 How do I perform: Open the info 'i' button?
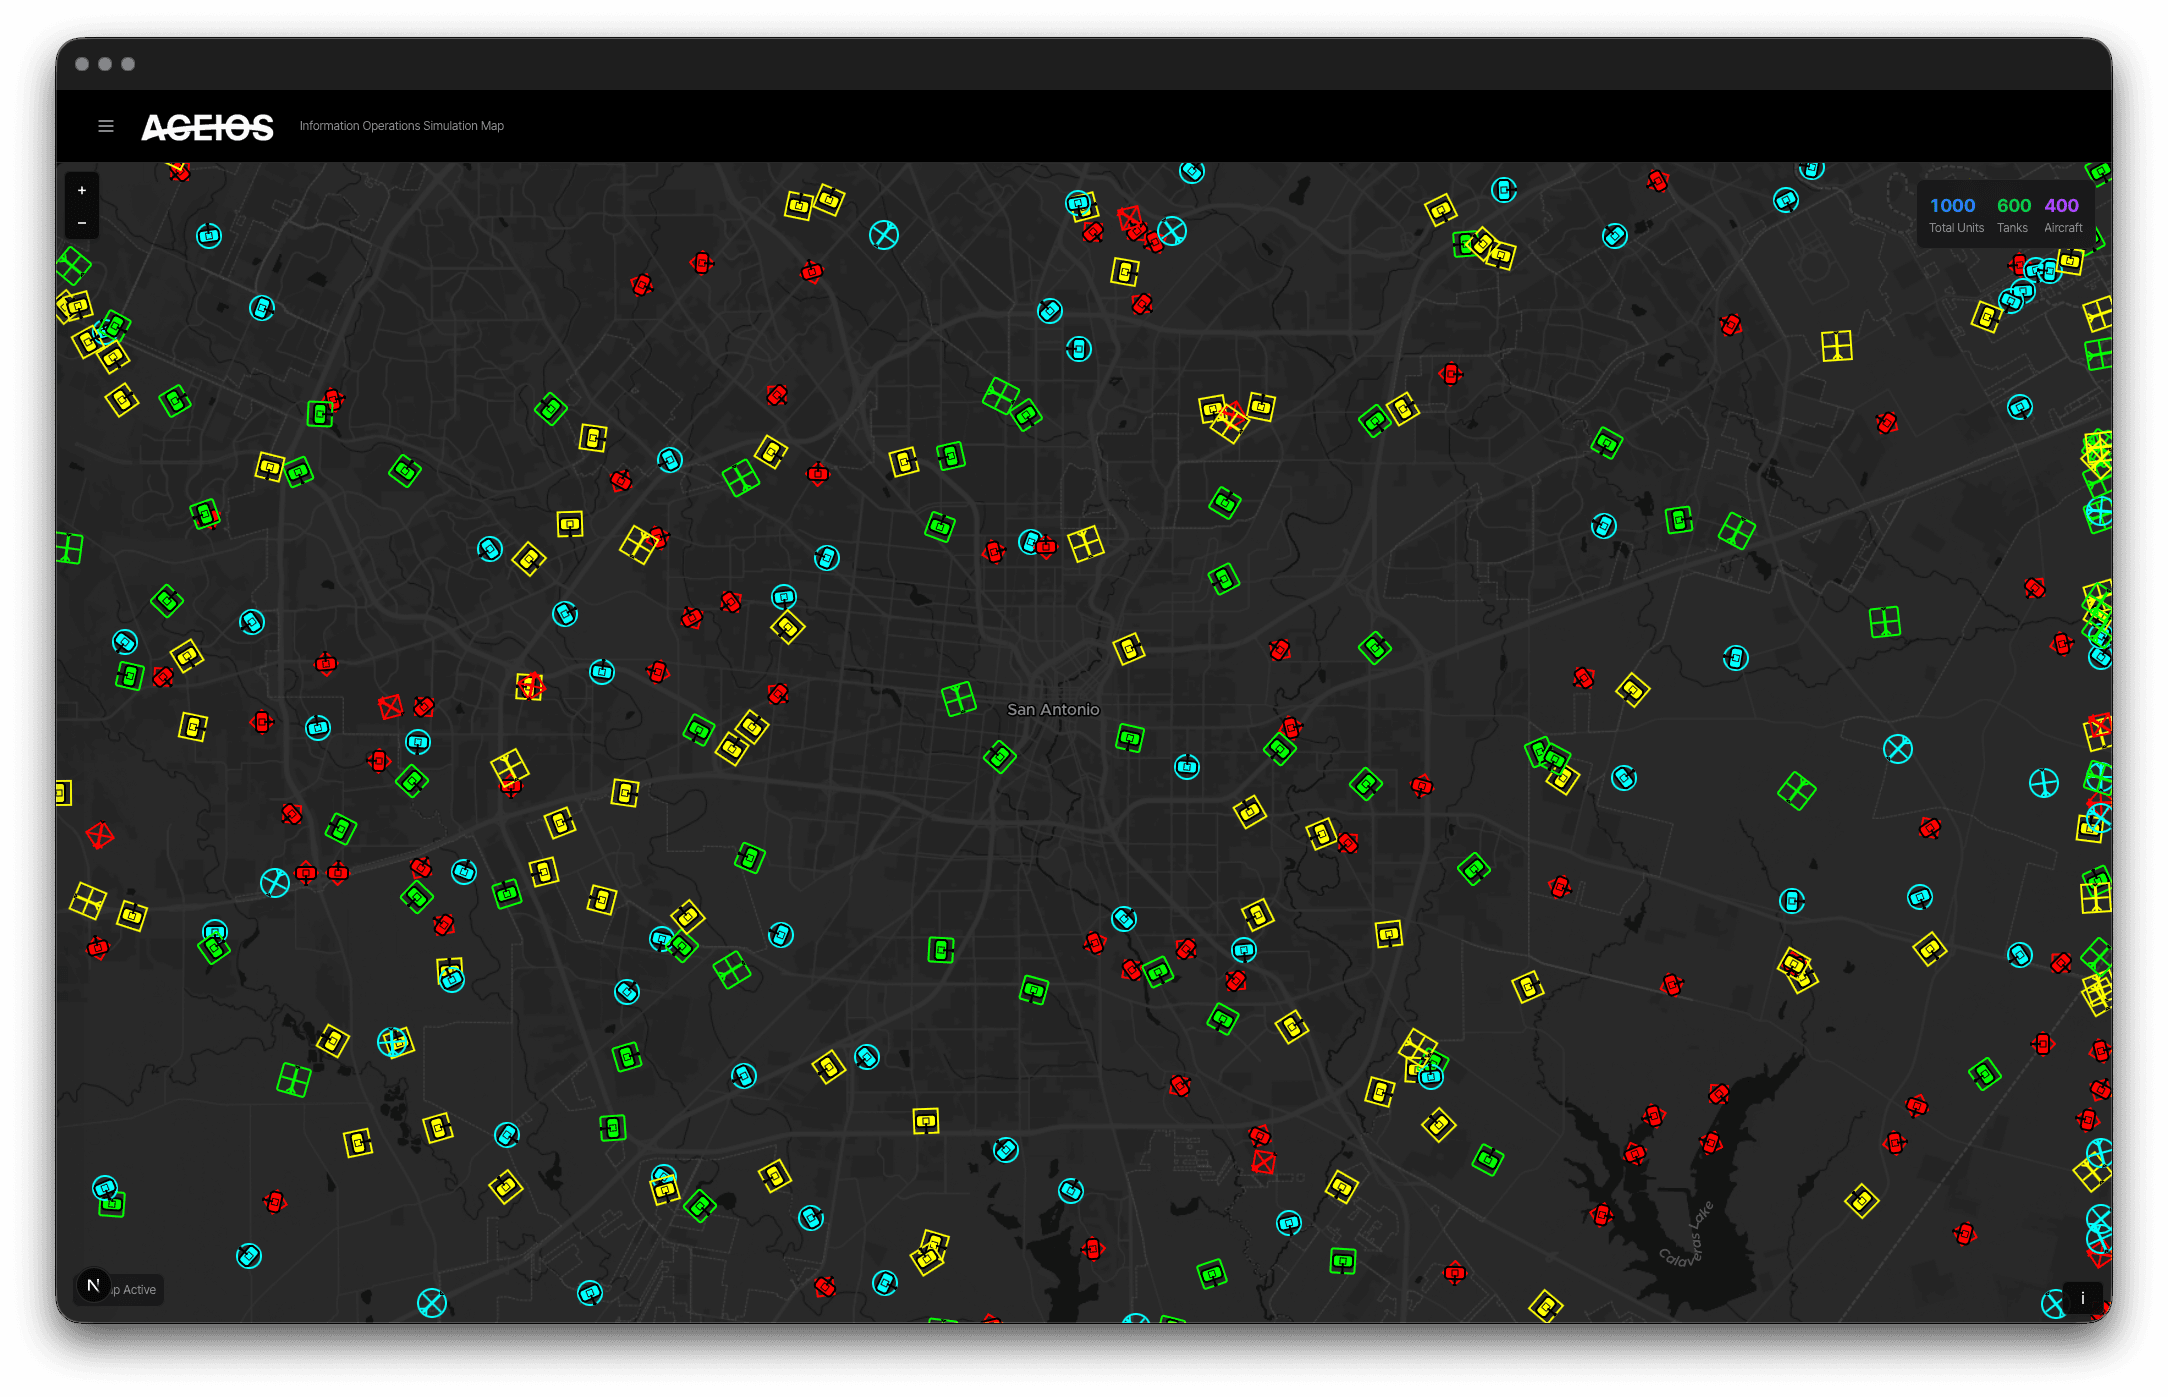click(2082, 1298)
